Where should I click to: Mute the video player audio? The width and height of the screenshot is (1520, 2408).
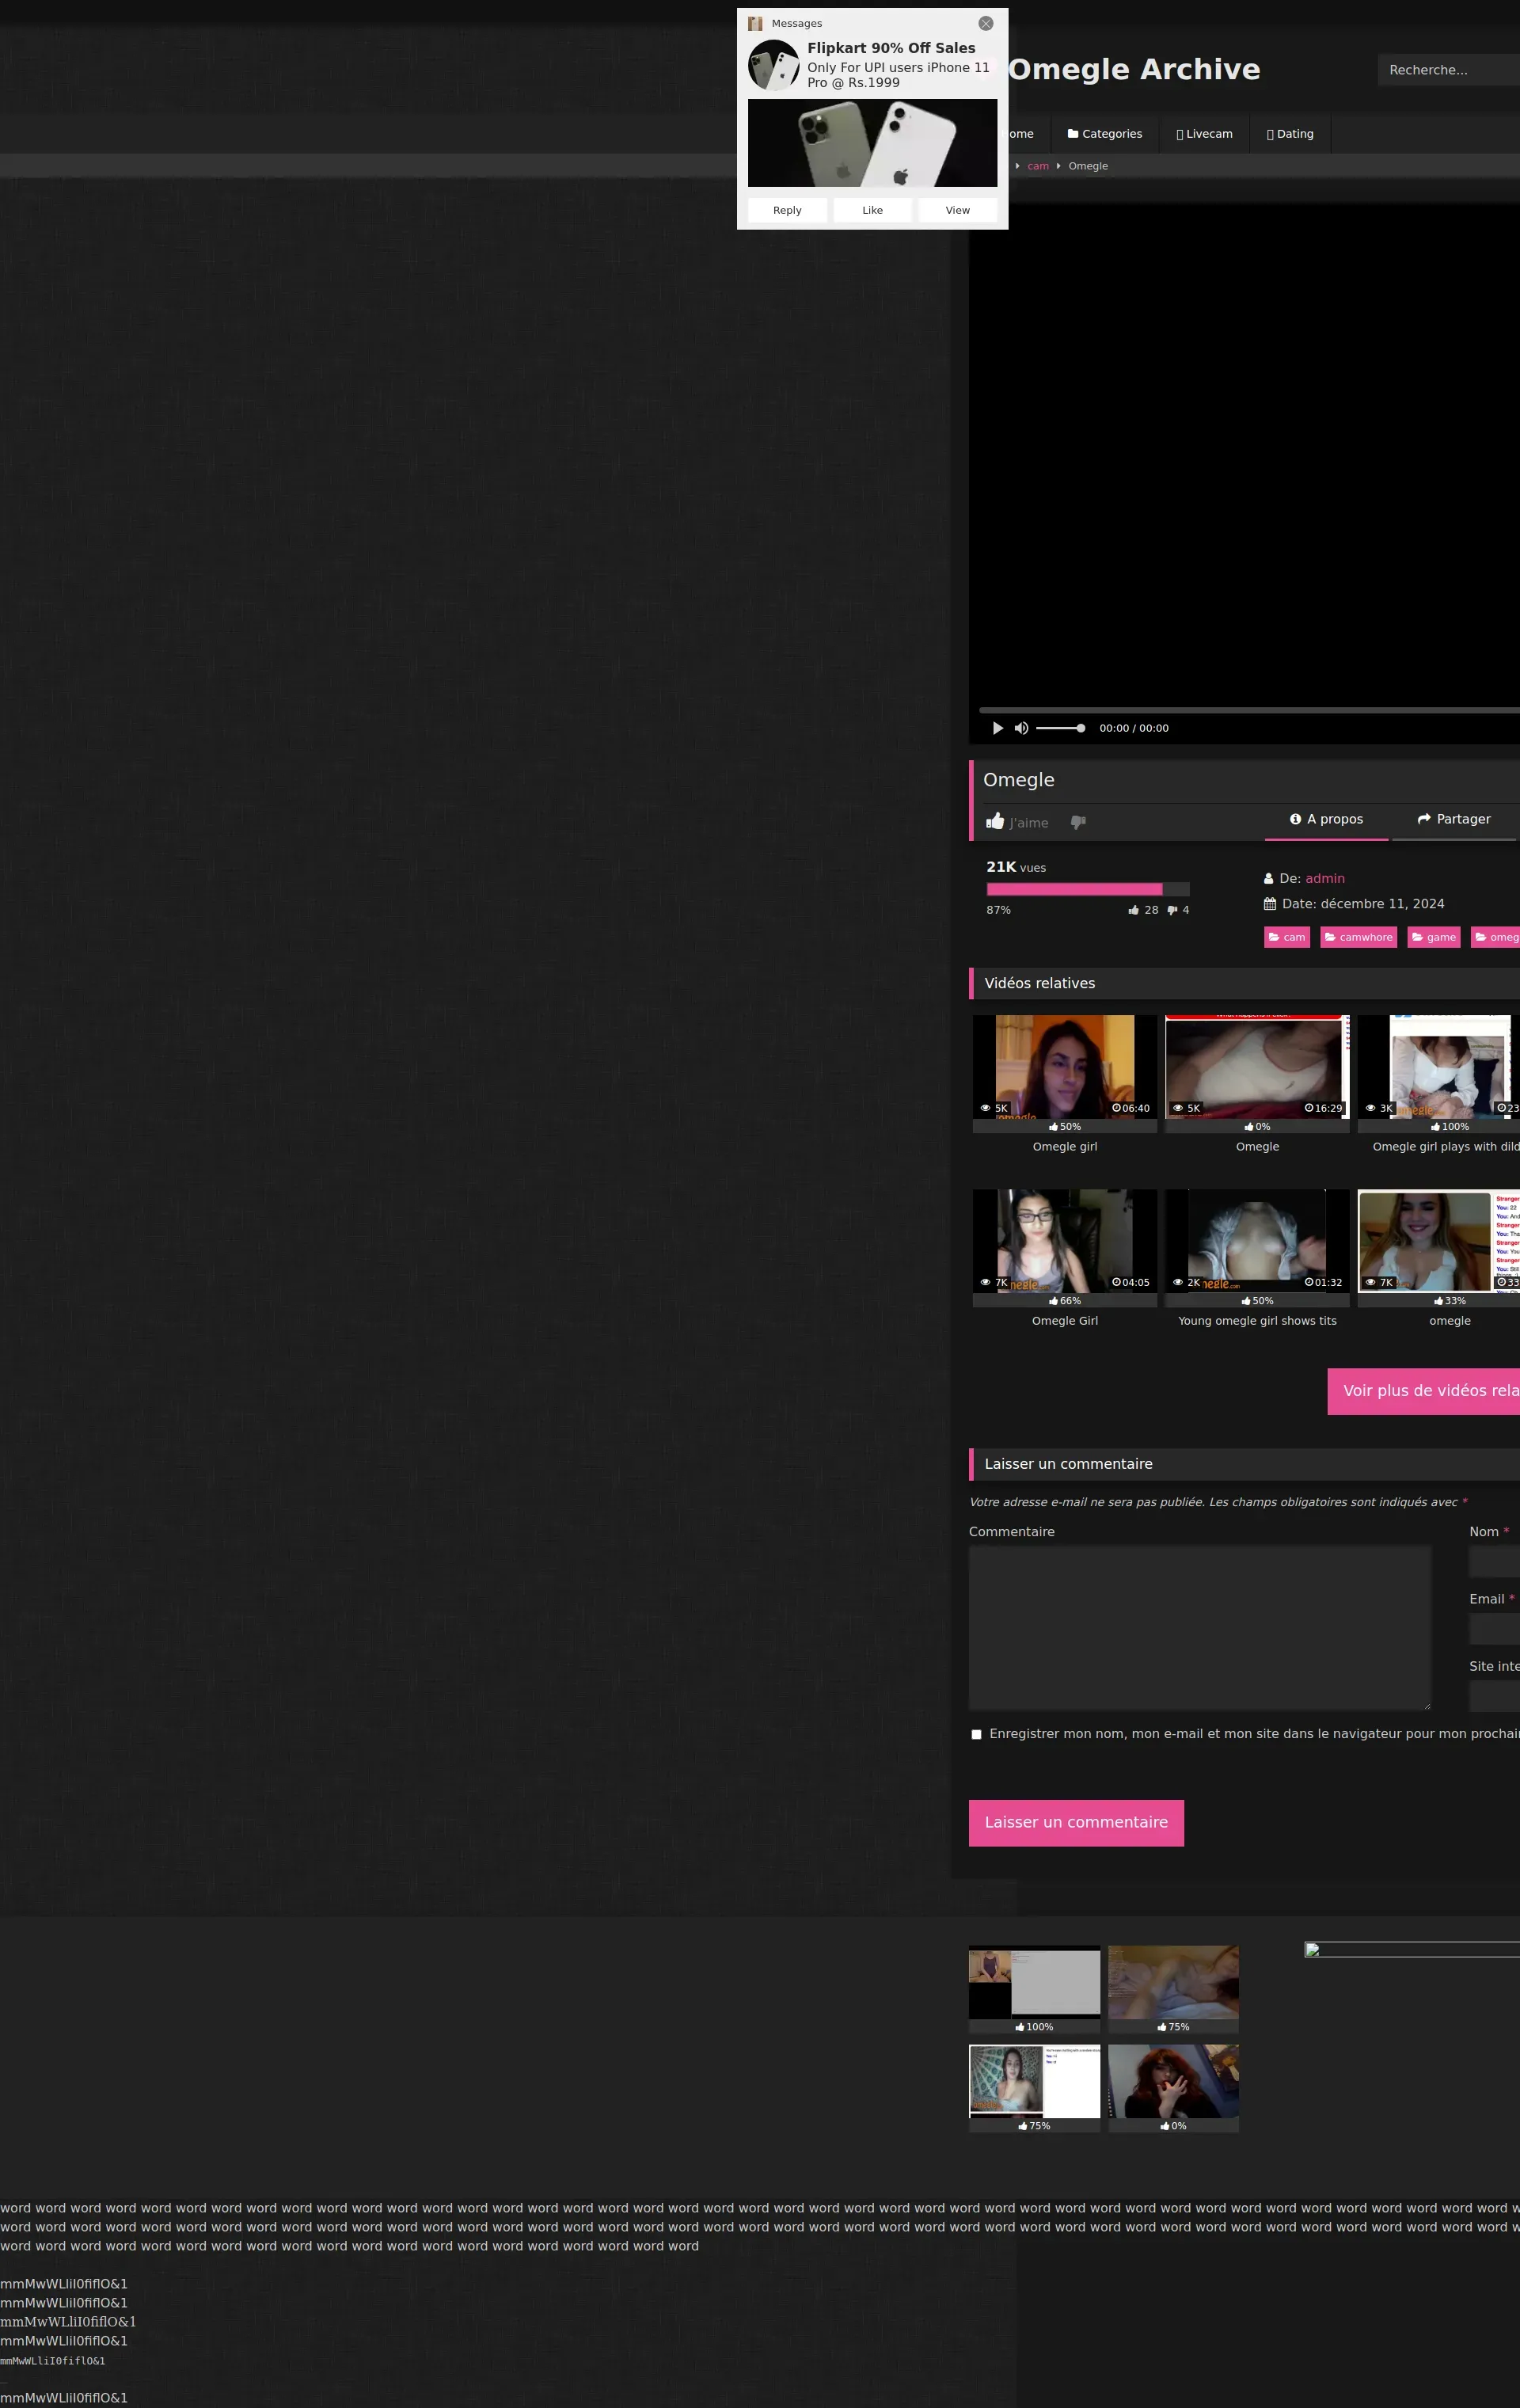tap(1021, 728)
